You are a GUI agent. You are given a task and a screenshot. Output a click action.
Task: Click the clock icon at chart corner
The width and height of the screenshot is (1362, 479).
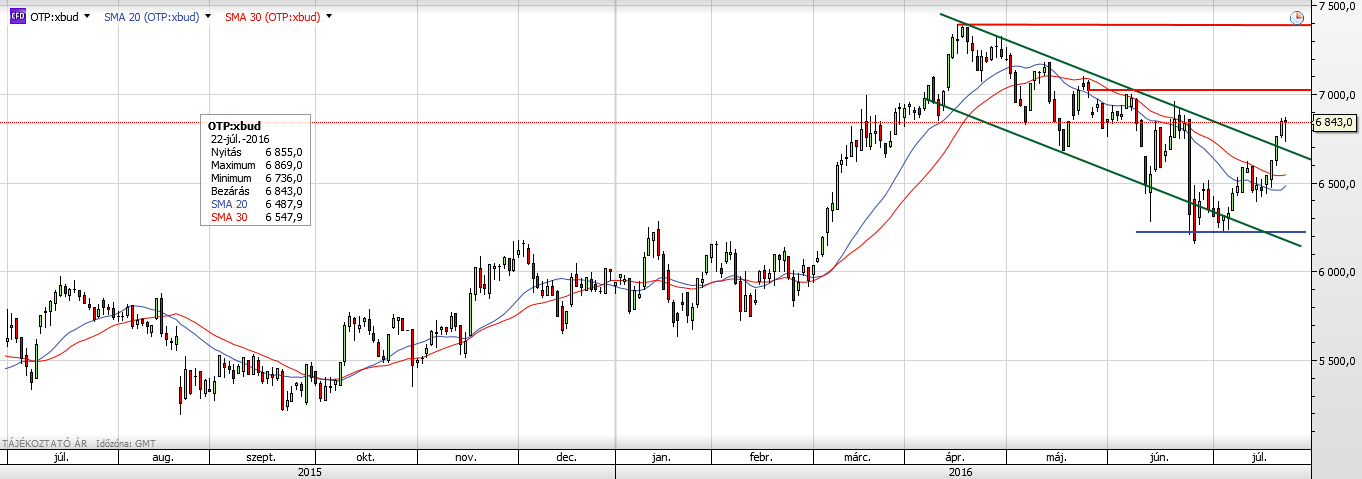[x=1297, y=18]
